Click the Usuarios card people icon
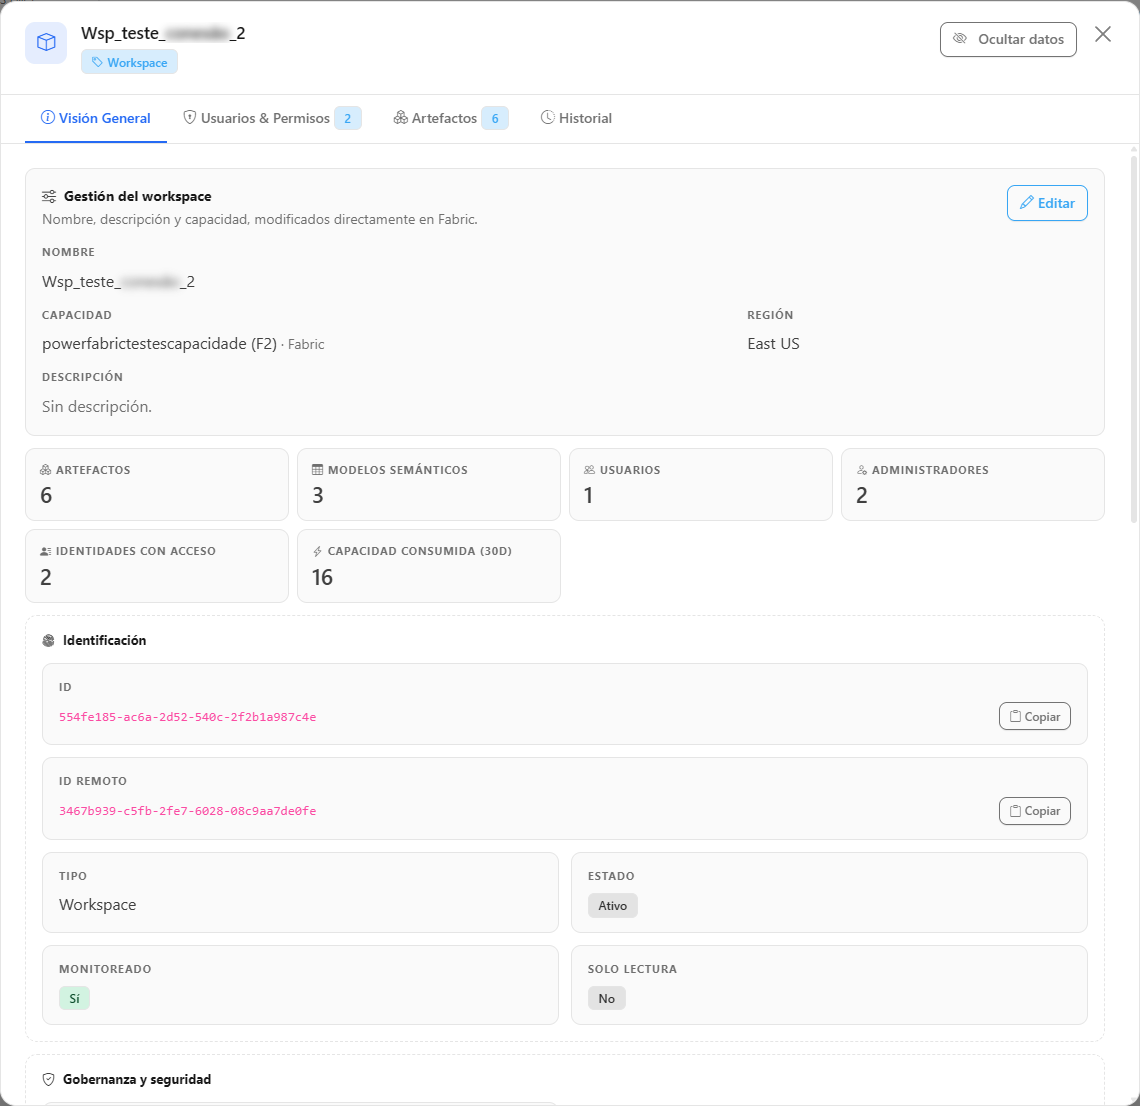 (x=589, y=470)
